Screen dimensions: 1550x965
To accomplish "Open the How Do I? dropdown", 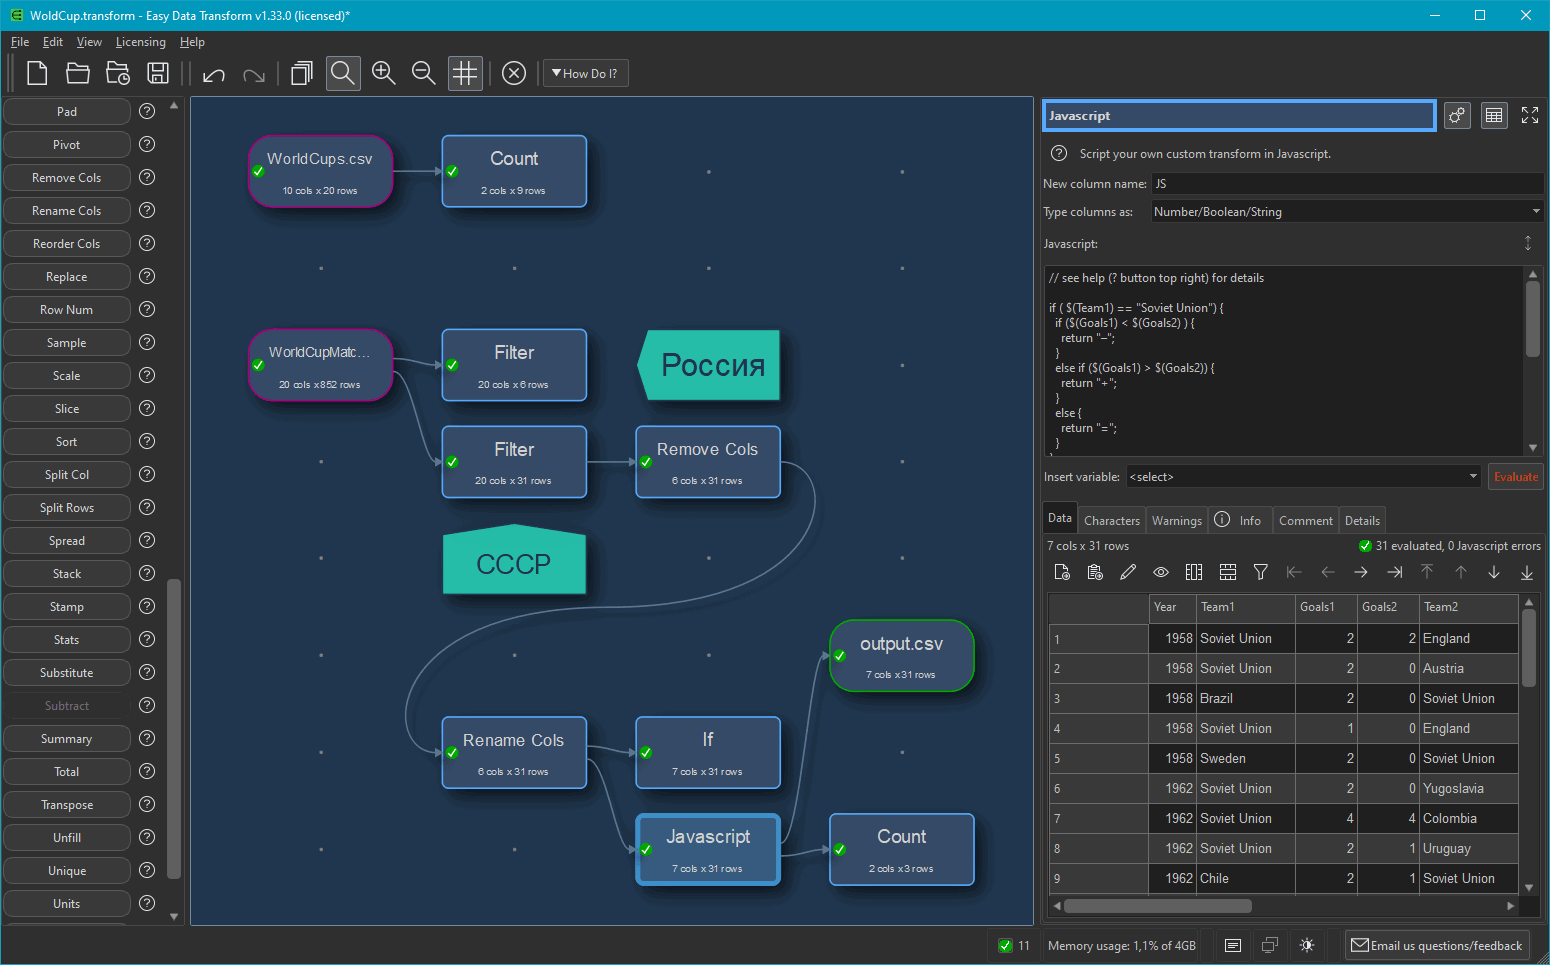I will pos(586,73).
